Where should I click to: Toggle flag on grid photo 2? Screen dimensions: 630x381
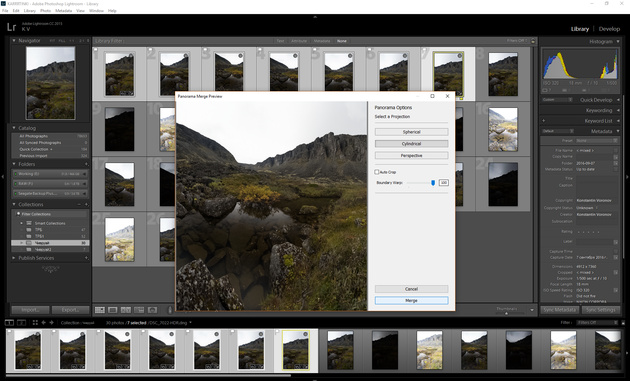150,50
